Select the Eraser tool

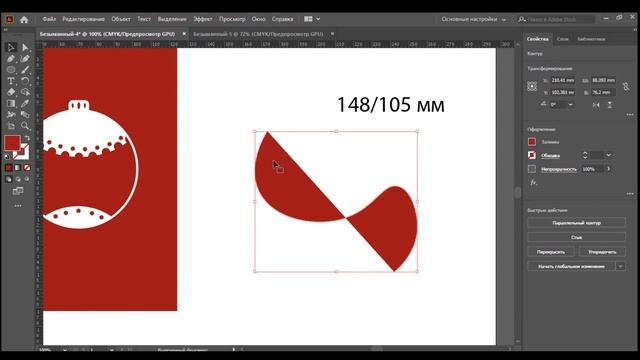[x=11, y=92]
